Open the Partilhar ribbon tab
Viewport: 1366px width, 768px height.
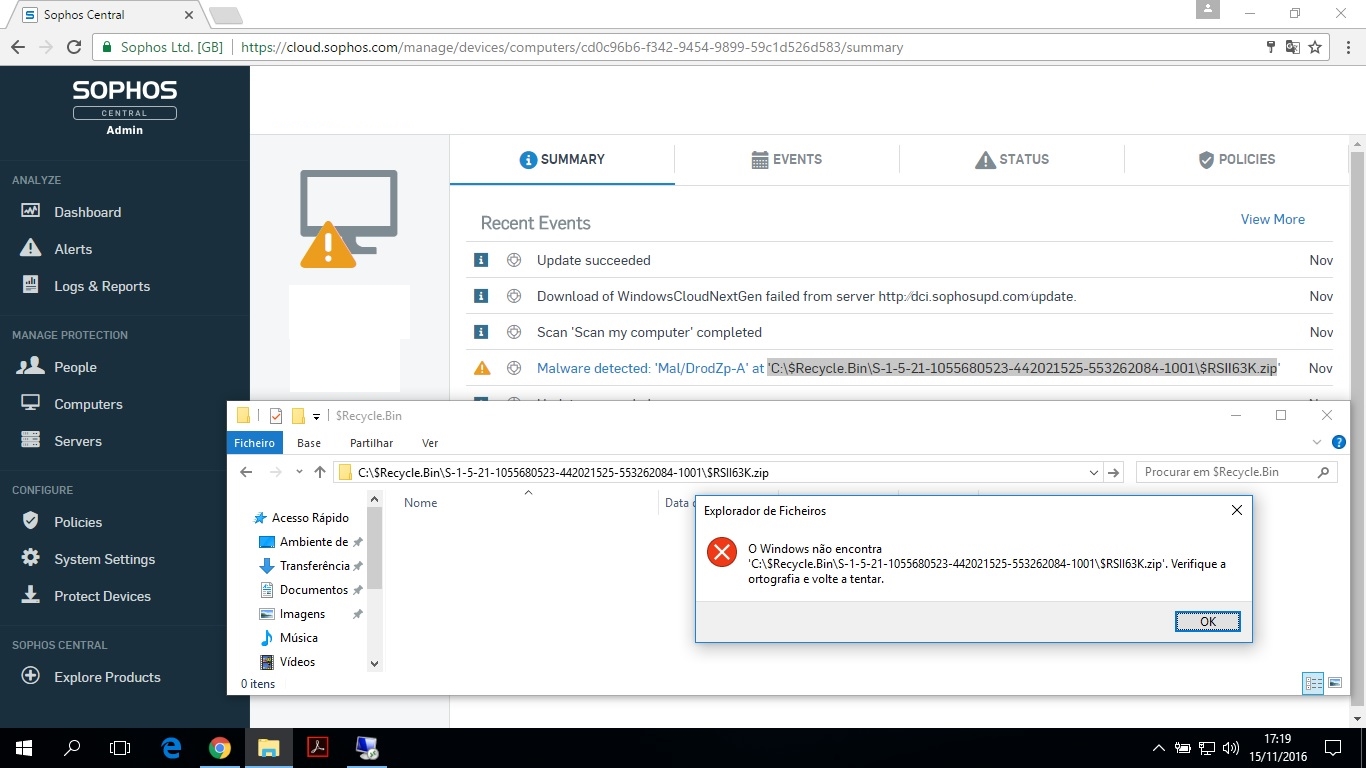coord(371,443)
